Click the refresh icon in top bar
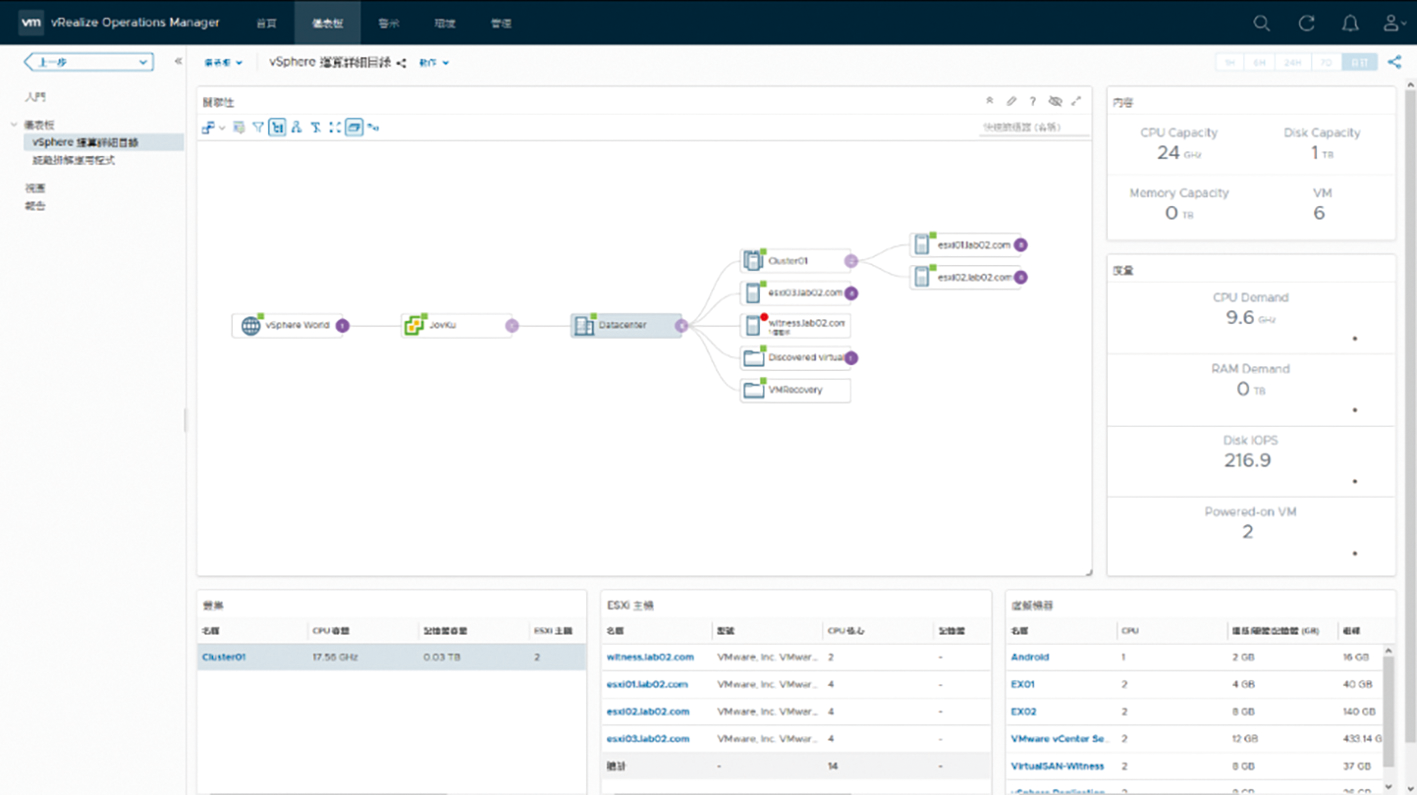The image size is (1417, 795). coord(1306,23)
